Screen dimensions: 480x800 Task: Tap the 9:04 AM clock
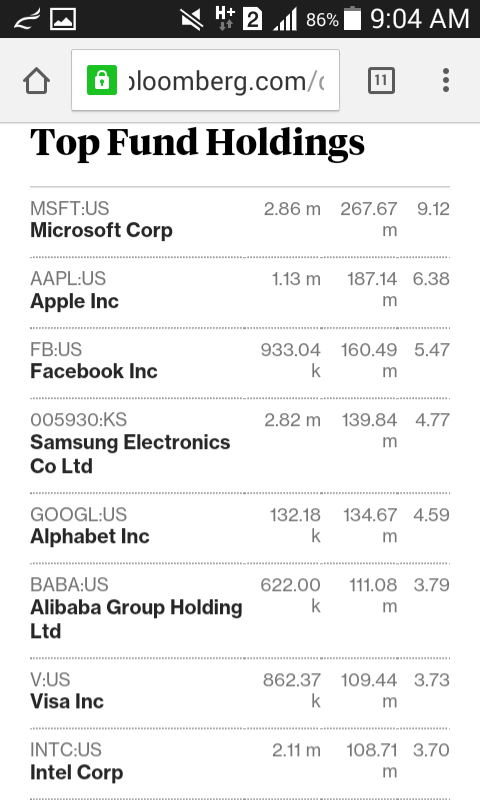[x=419, y=19]
